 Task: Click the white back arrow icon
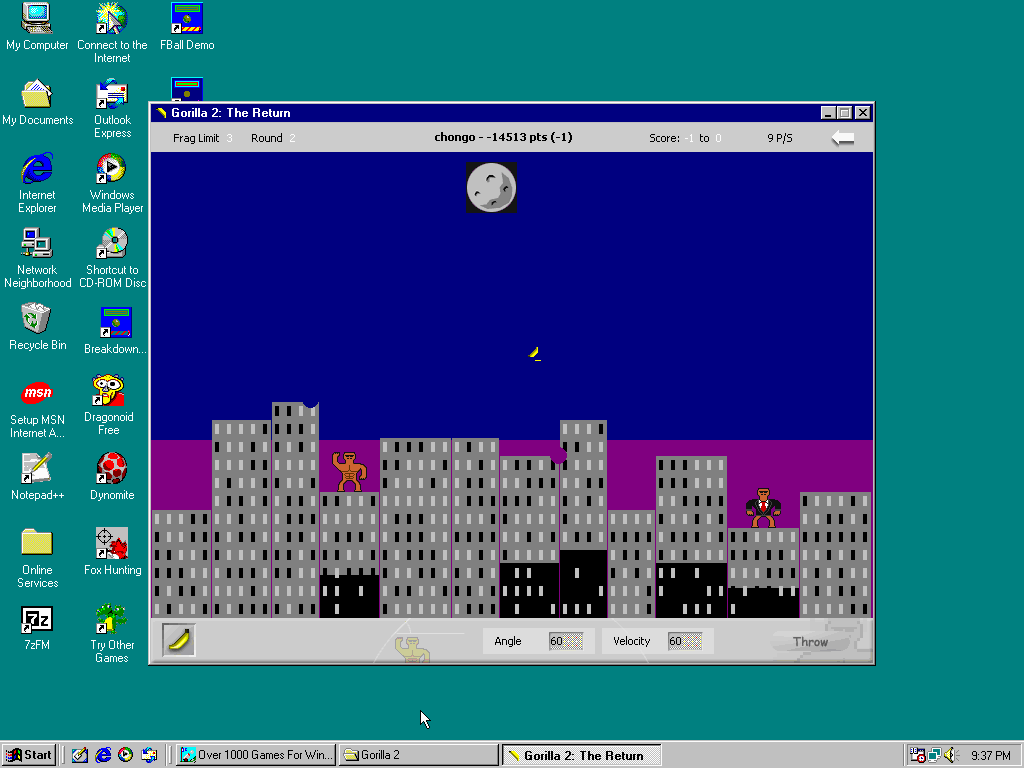pos(843,138)
